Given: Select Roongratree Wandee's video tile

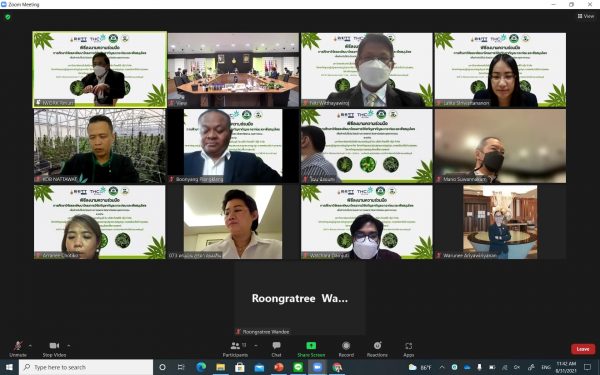Looking at the screenshot, I should pos(300,298).
